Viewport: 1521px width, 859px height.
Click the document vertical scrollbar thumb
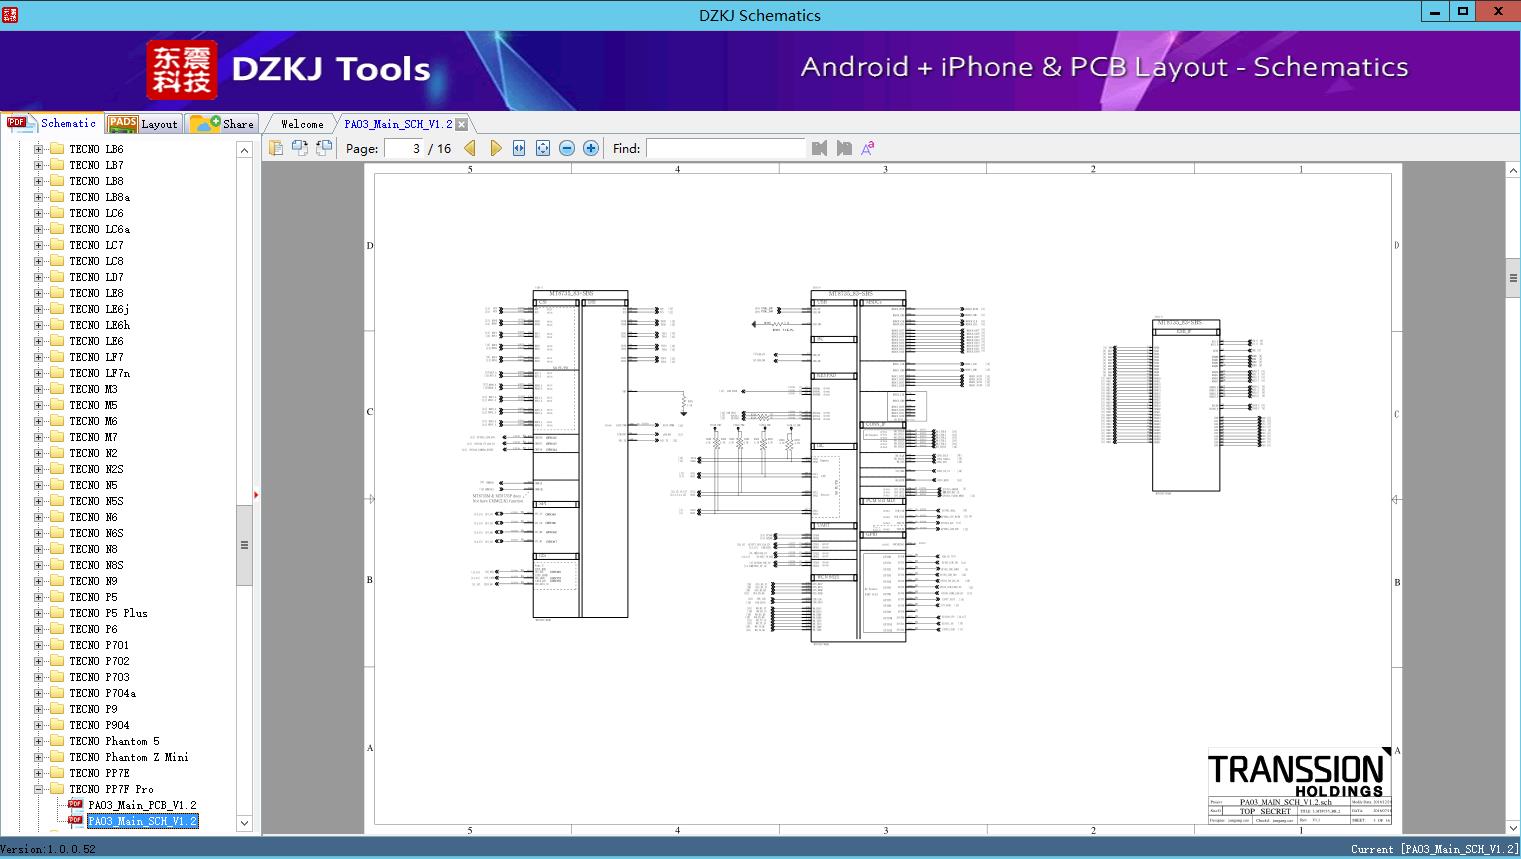tap(1513, 278)
